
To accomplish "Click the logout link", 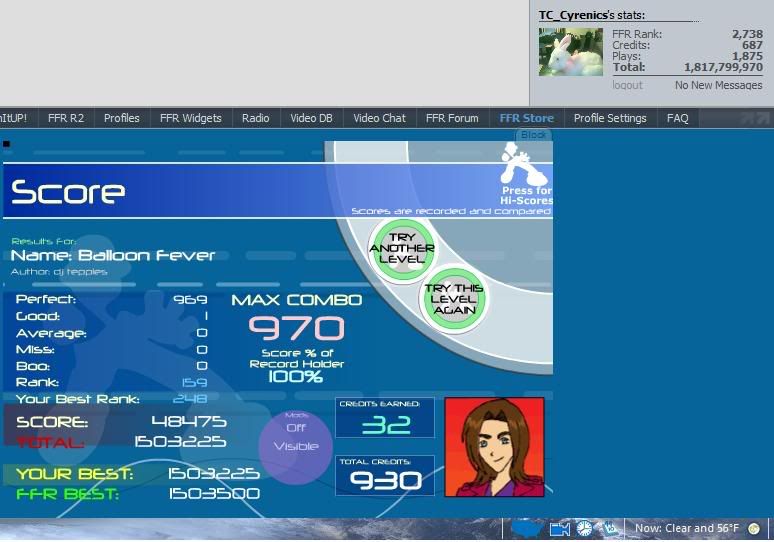I will [627, 86].
